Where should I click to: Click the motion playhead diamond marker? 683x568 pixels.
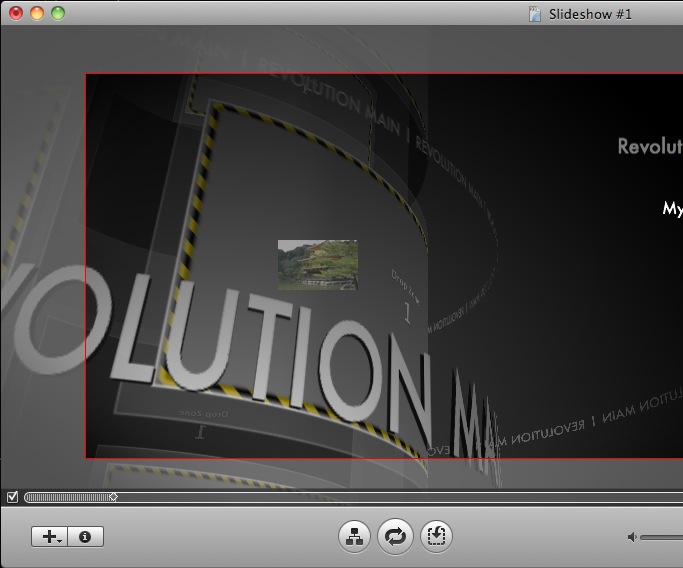tap(113, 497)
